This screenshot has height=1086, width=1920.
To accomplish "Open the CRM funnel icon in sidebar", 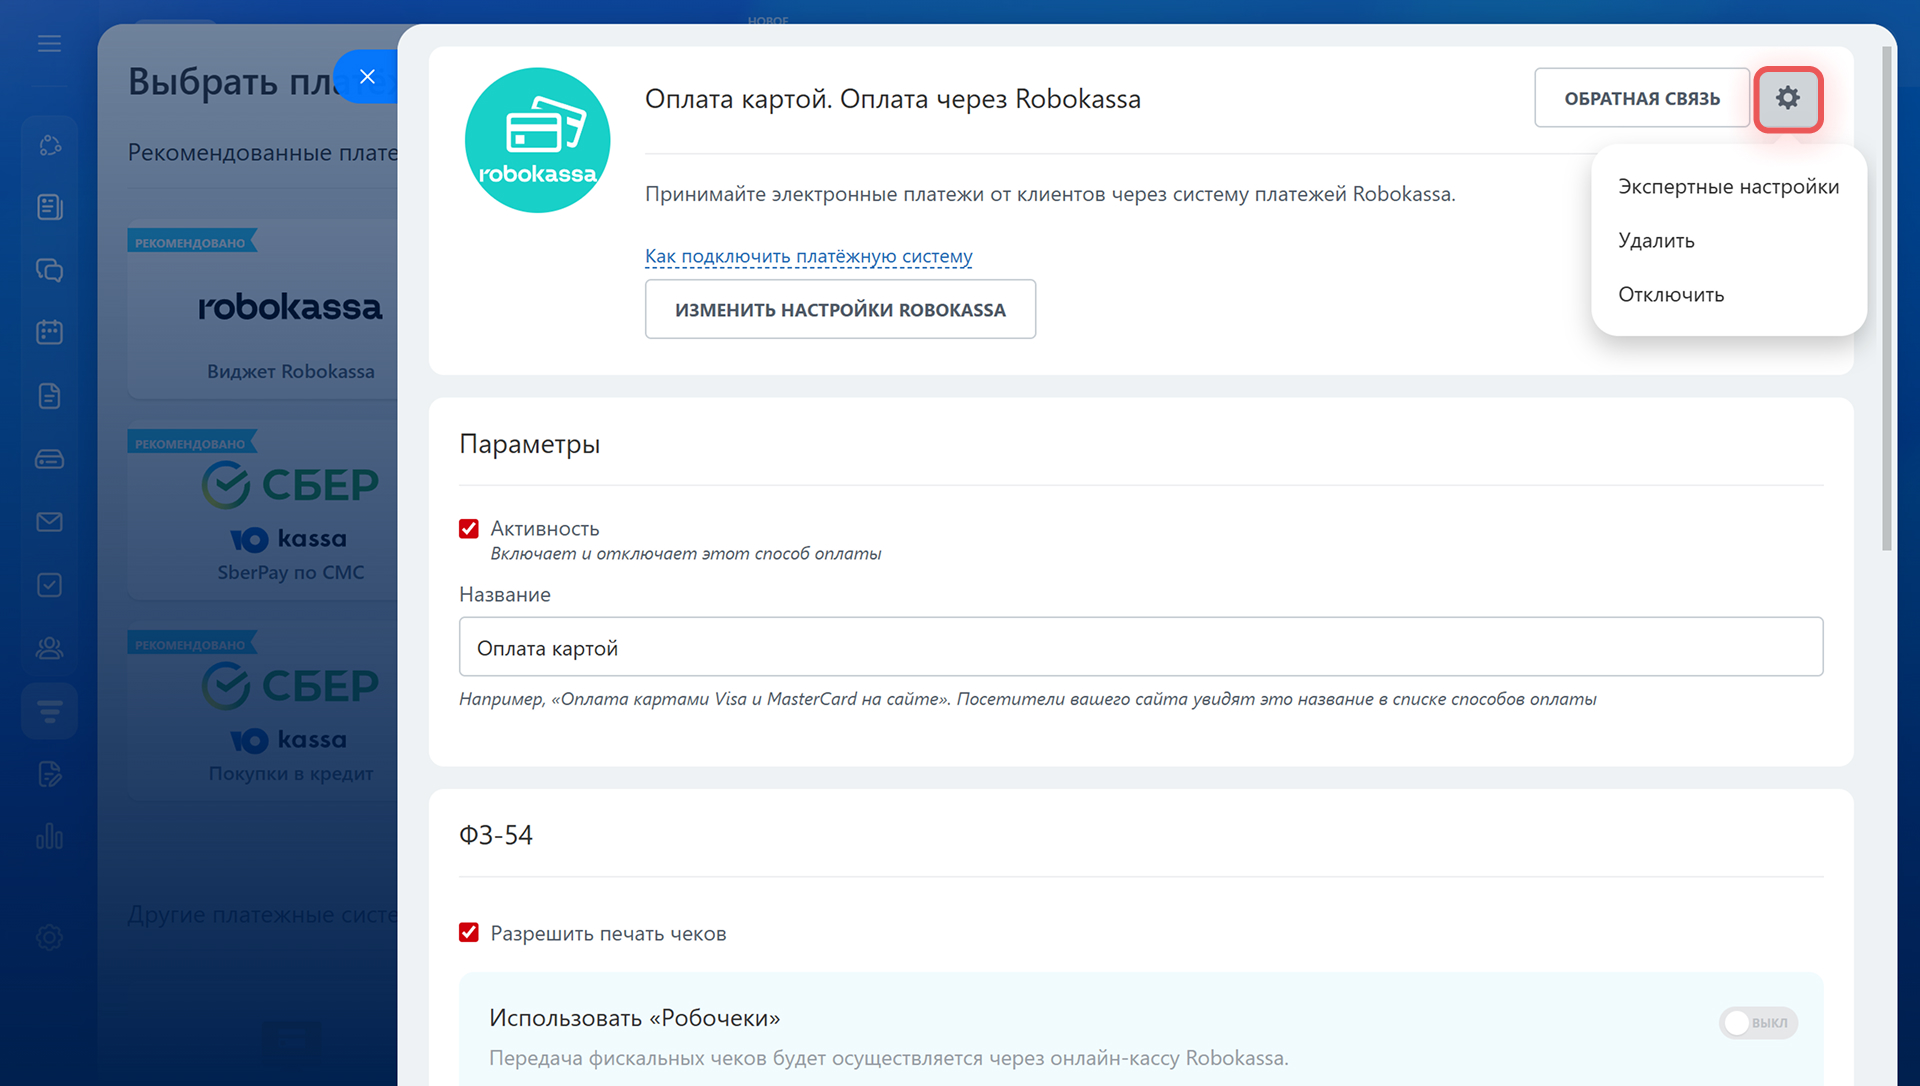I will 49,711.
